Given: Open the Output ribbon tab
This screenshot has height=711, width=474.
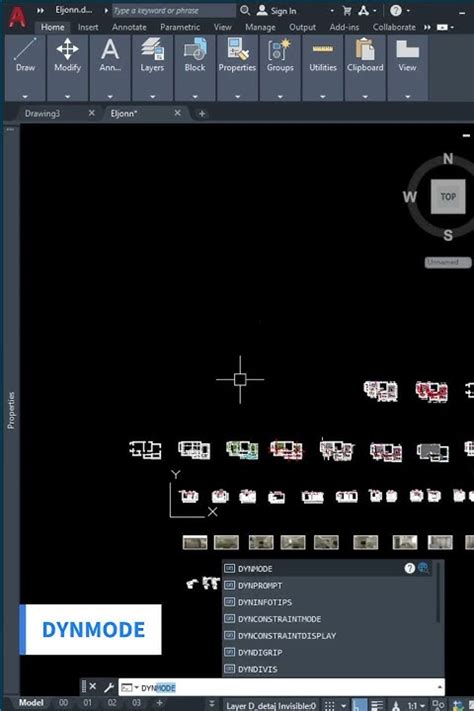Looking at the screenshot, I should pyautogui.click(x=303, y=27).
